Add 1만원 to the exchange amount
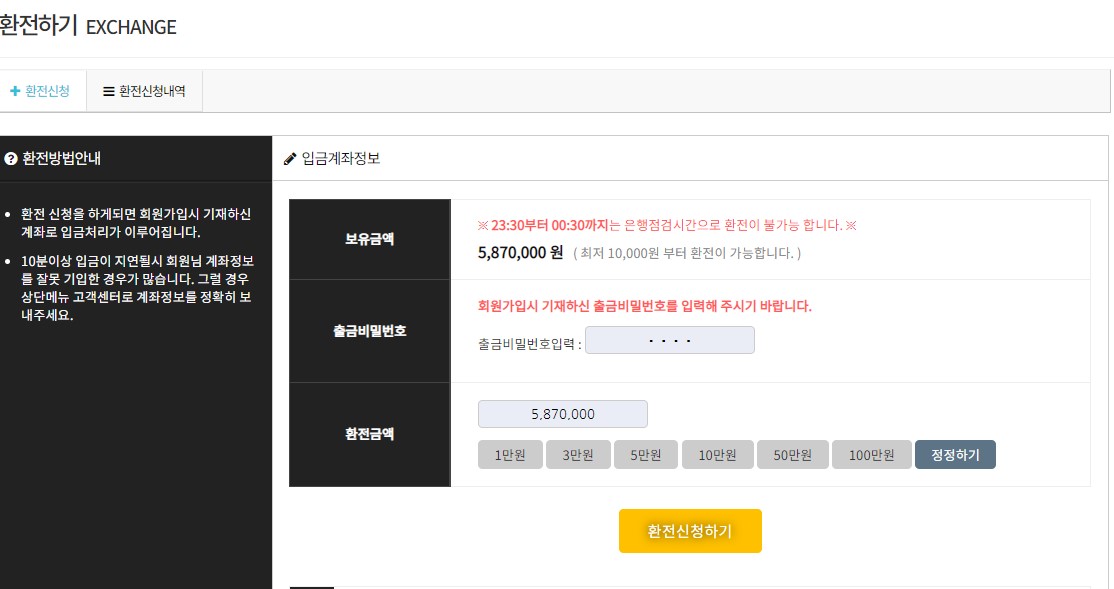The height and width of the screenshot is (589, 1114). tap(510, 455)
